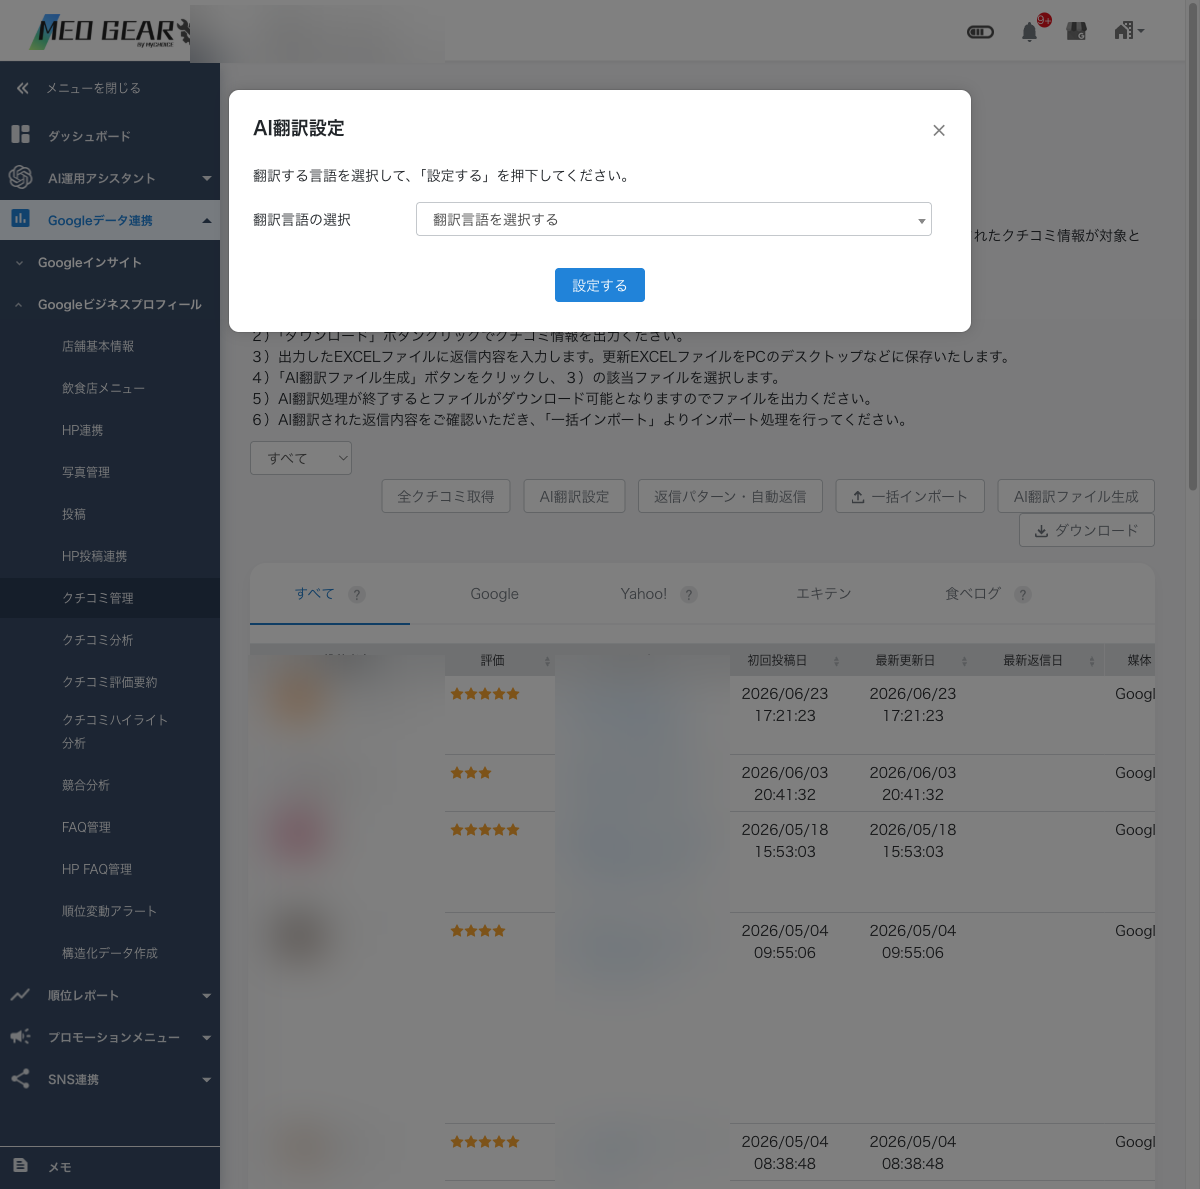Screen dimensions: 1200x1189
Task: Click the AI翻訳設定 button
Action: click(574, 496)
